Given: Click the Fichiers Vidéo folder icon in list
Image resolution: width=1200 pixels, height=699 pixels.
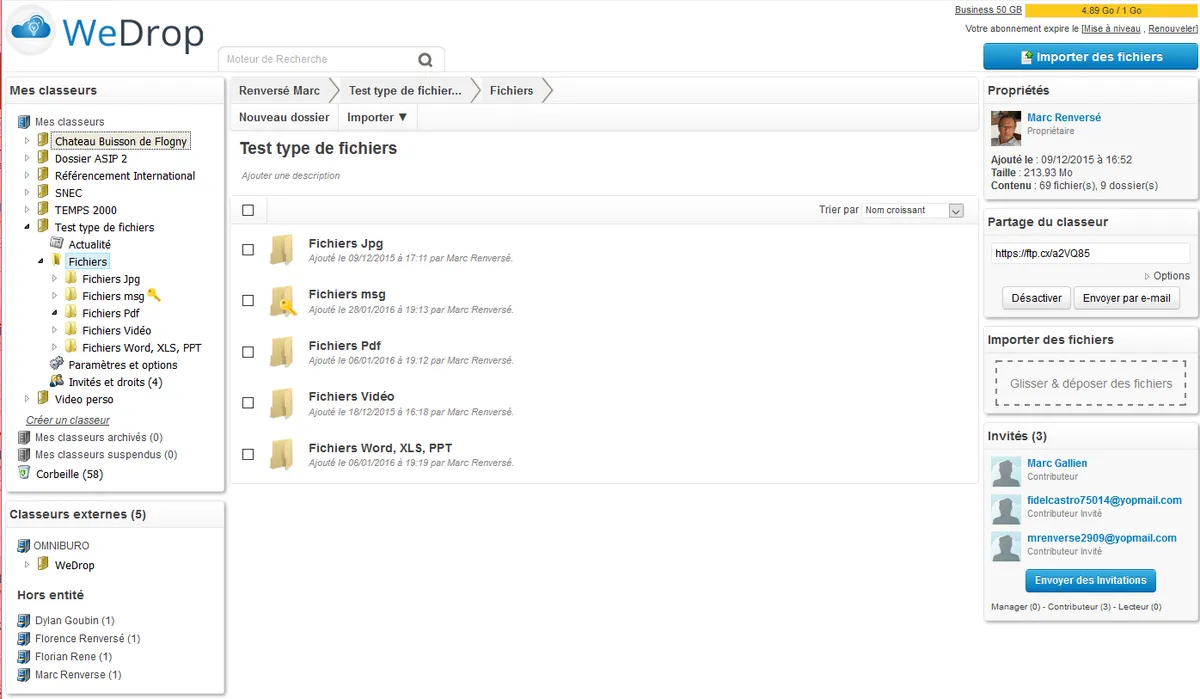Looking at the screenshot, I should [282, 403].
